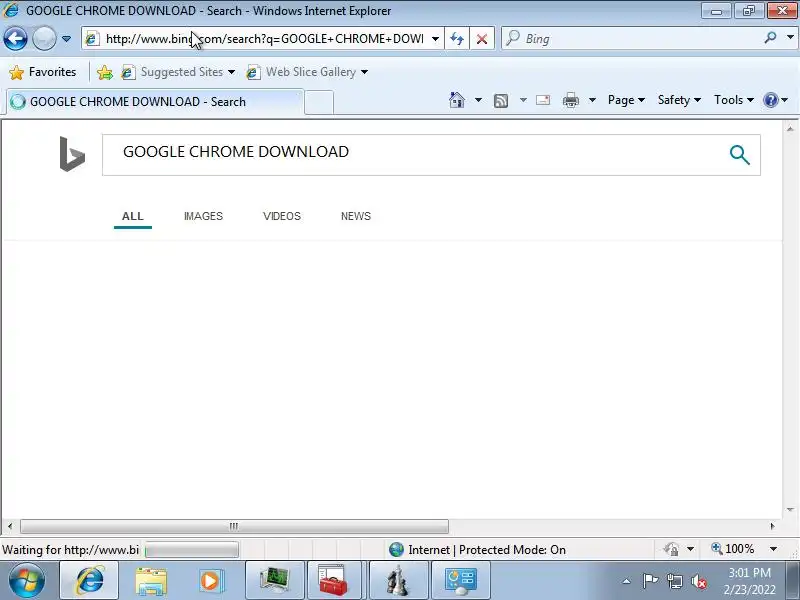Click the muted volume speaker icon
Image resolution: width=800 pixels, height=600 pixels.
(698, 581)
